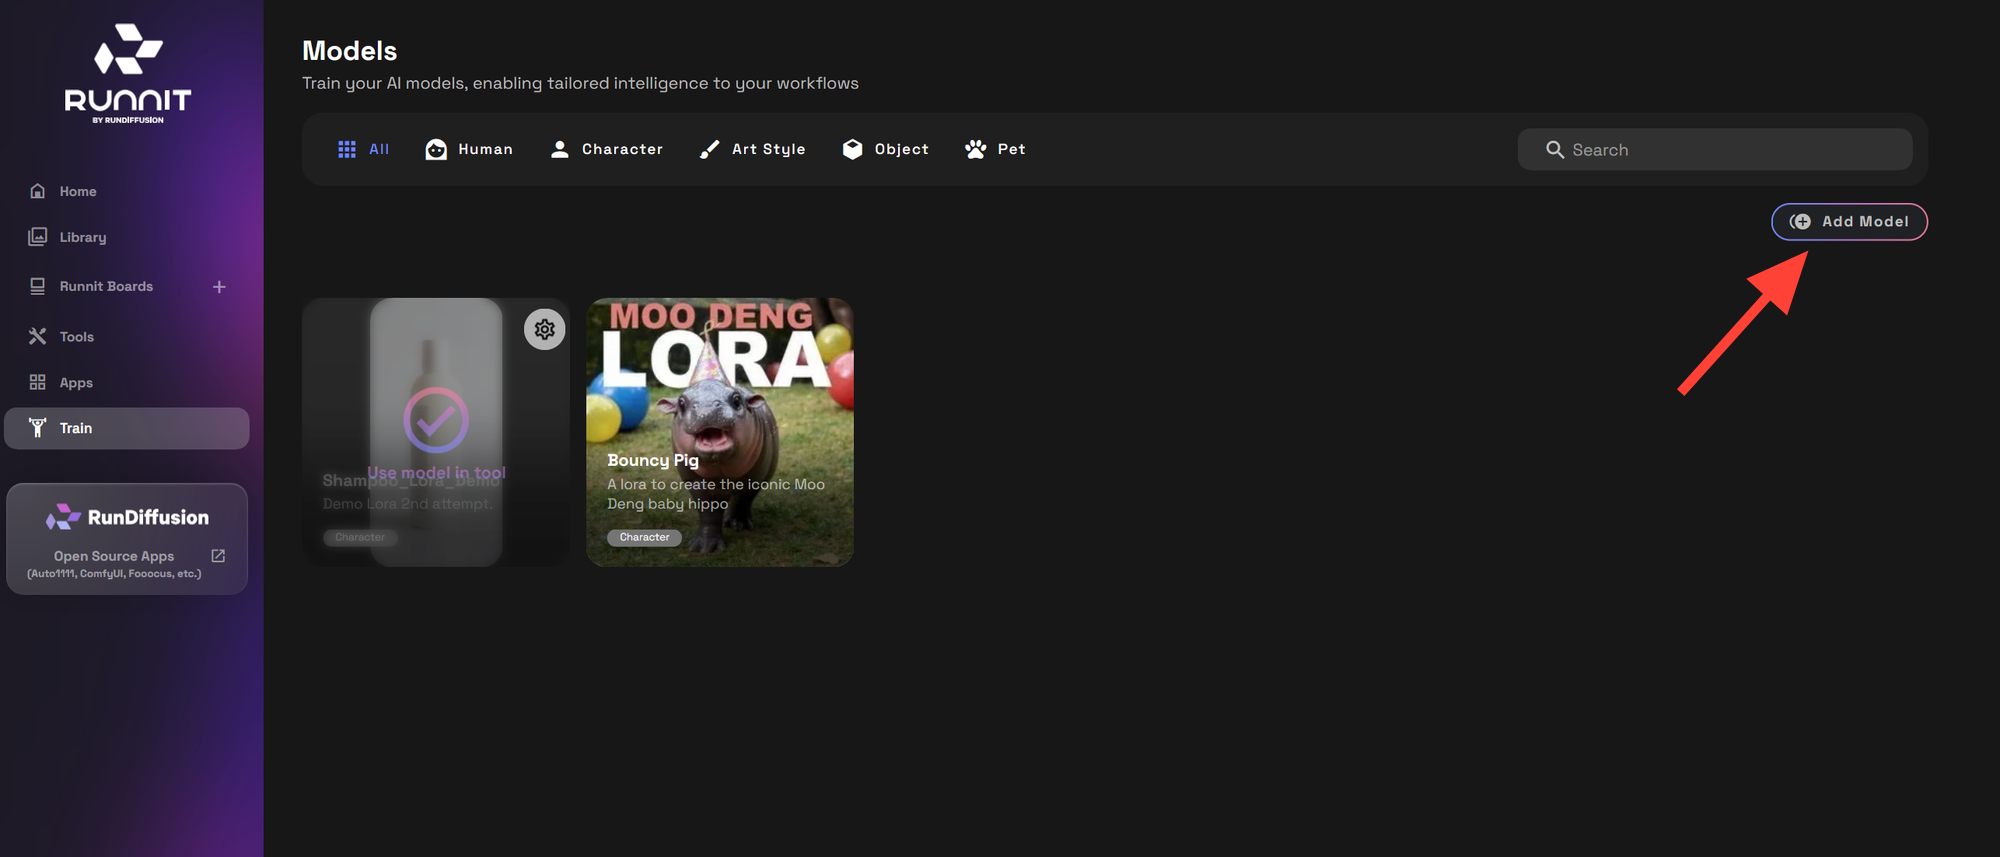Click the Models page heading
Viewport: 2000px width, 857px height.
point(350,51)
